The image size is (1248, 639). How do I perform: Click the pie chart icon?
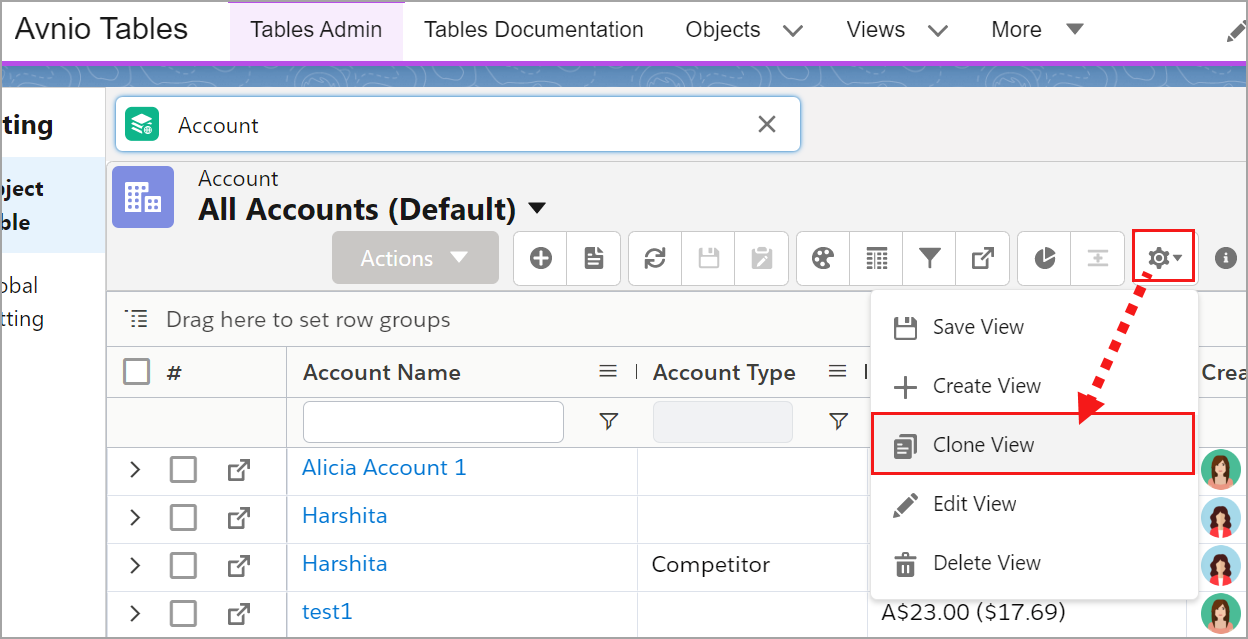click(x=1044, y=259)
